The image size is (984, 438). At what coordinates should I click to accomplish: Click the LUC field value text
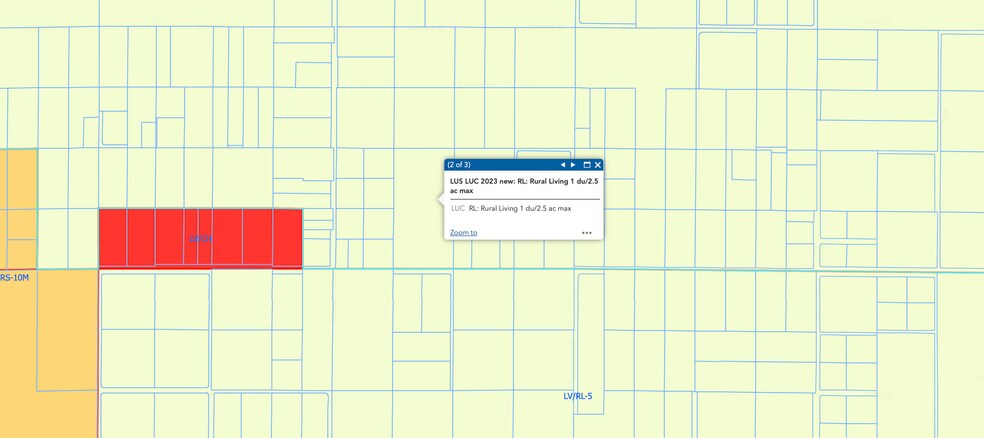tap(520, 209)
